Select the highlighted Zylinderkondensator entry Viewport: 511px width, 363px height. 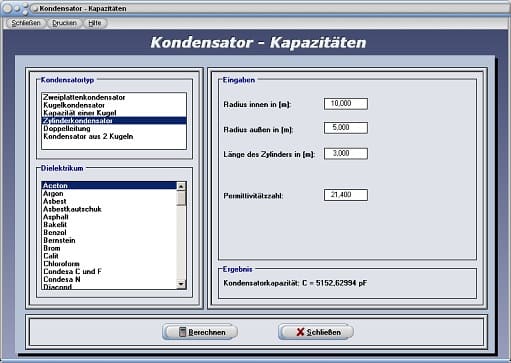pos(114,121)
